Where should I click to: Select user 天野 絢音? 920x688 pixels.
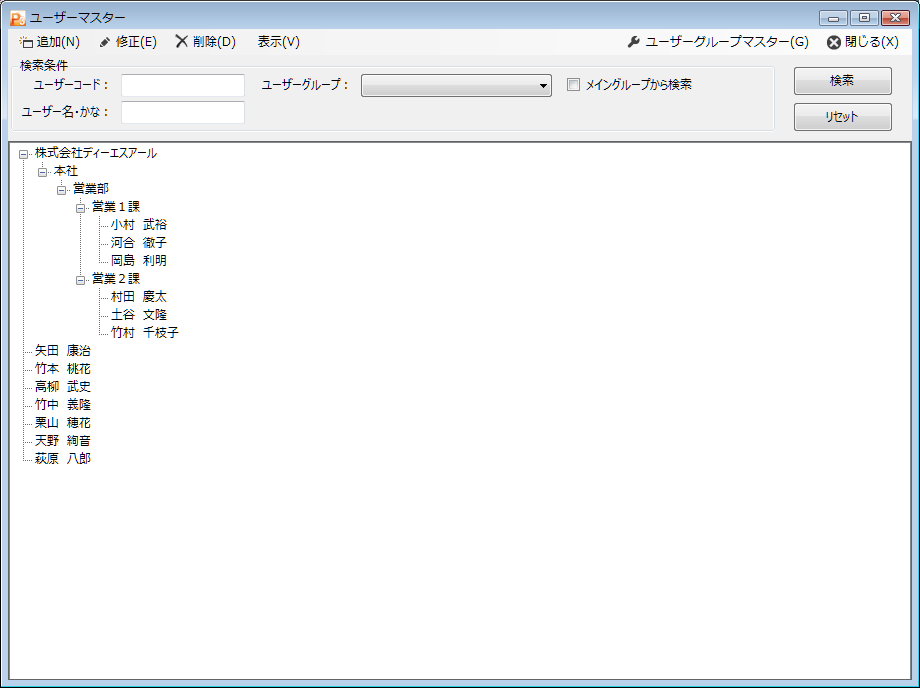pyautogui.click(x=63, y=440)
